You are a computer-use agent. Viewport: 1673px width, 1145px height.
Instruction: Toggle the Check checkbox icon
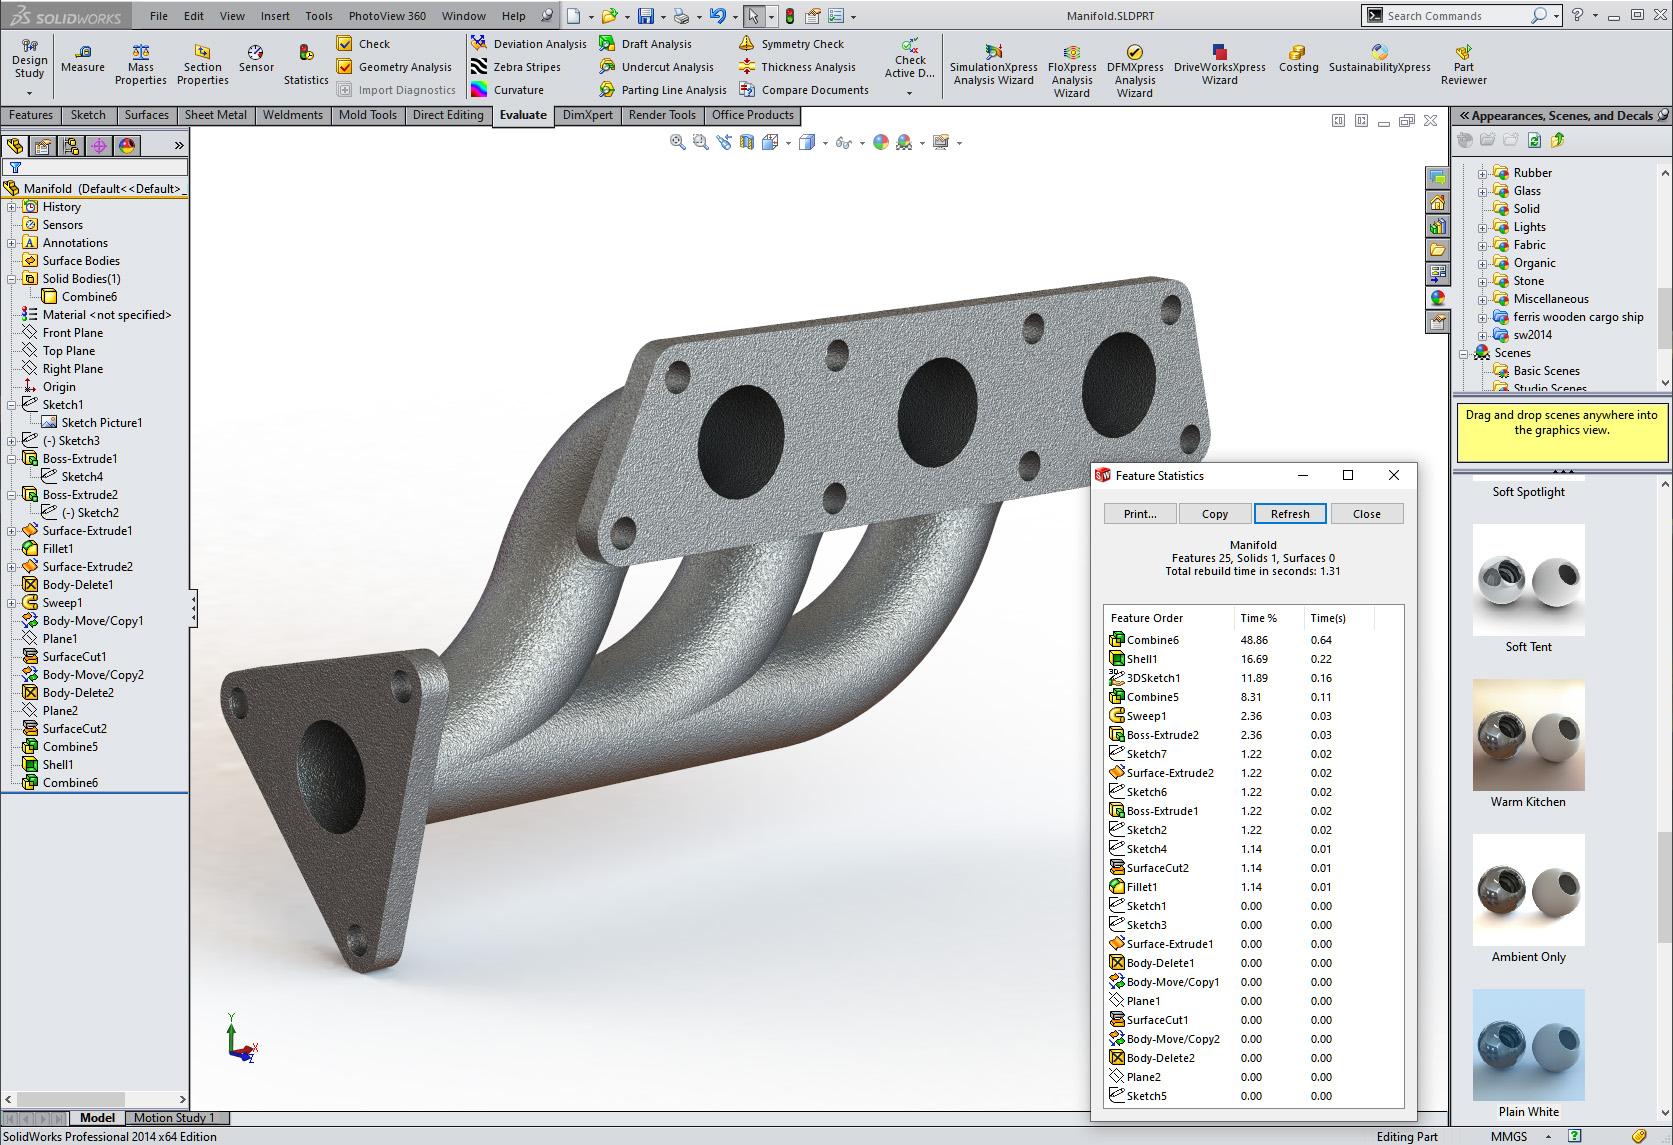[345, 44]
